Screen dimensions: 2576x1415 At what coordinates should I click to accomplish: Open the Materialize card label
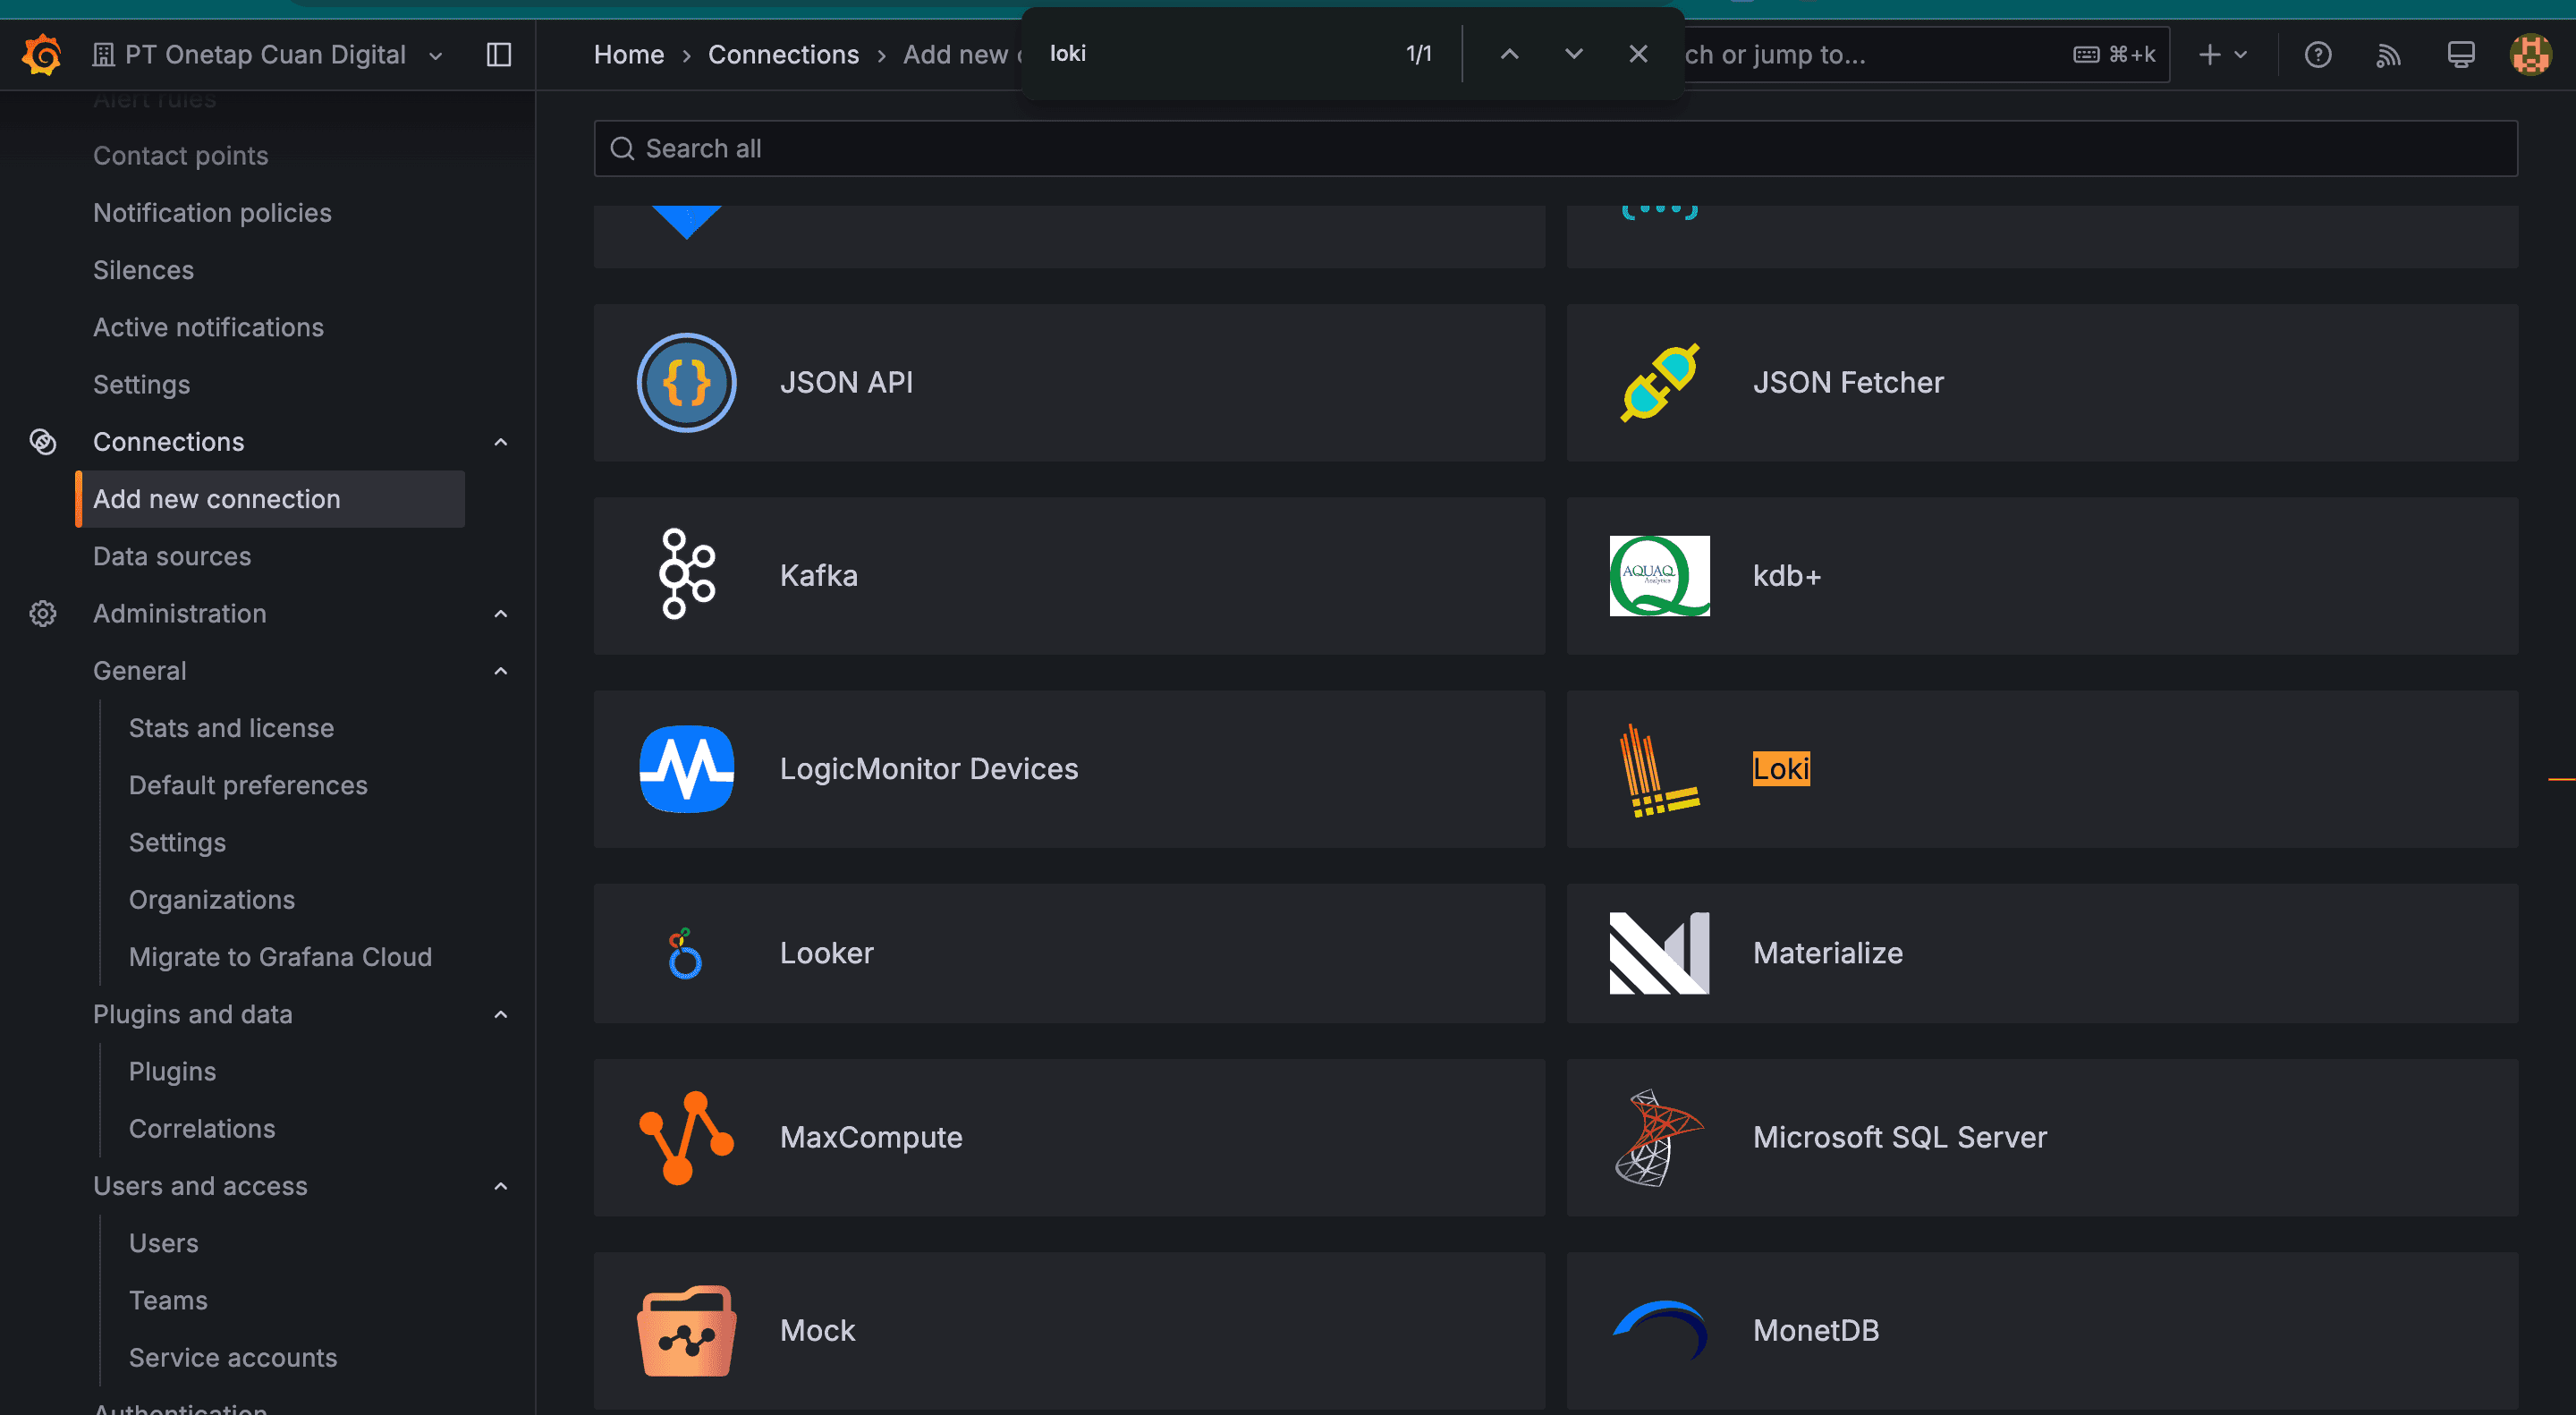1828,953
